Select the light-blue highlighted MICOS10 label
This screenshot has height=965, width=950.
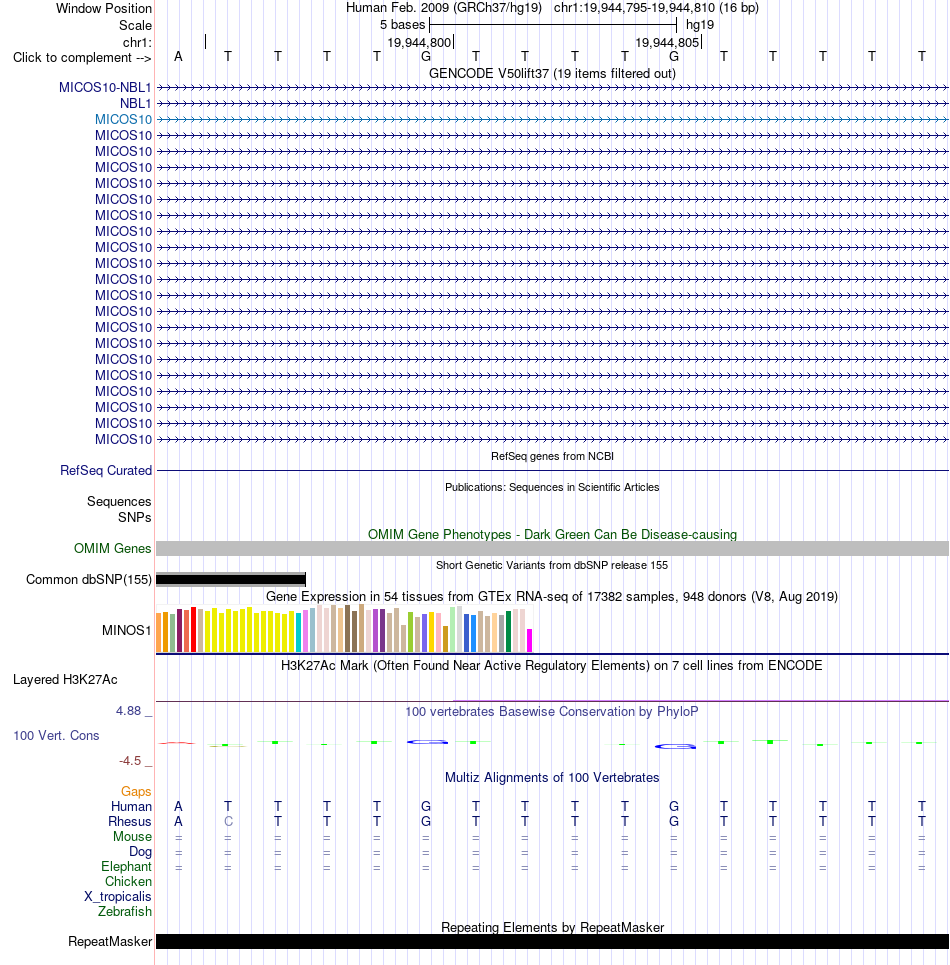pos(123,119)
